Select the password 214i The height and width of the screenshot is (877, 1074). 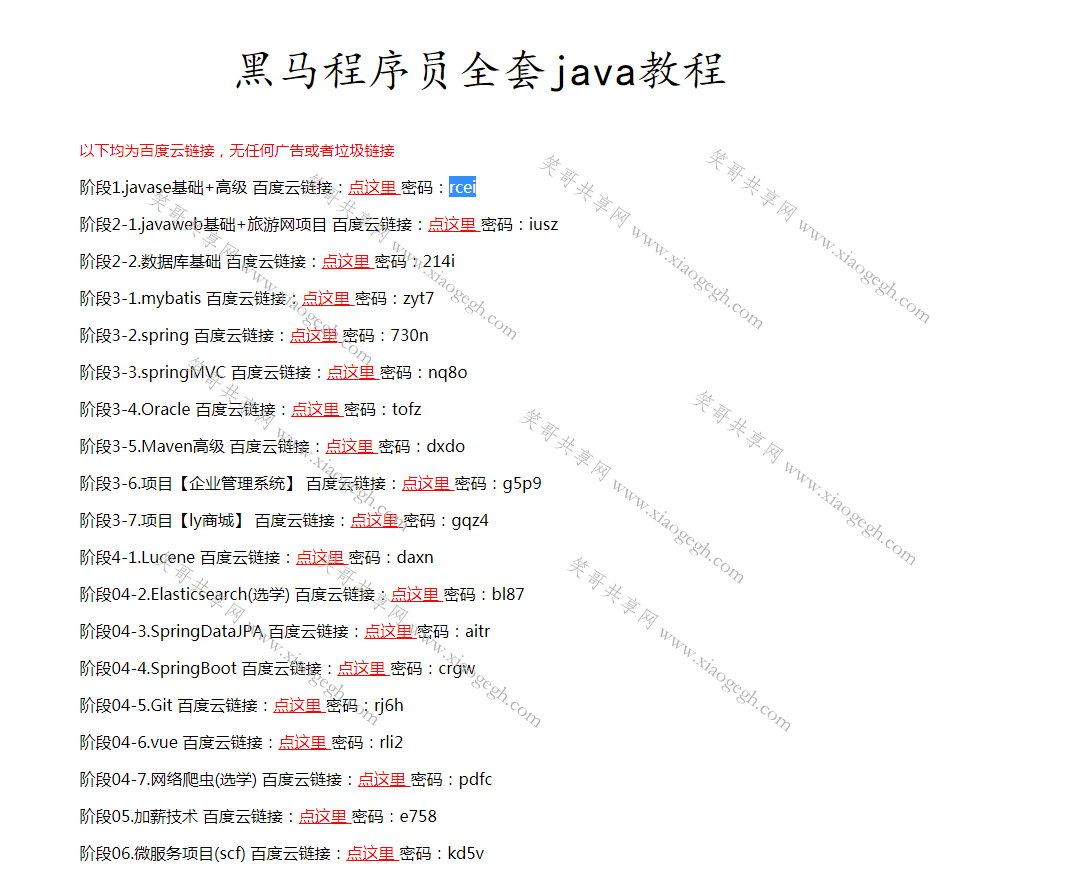click(x=439, y=261)
